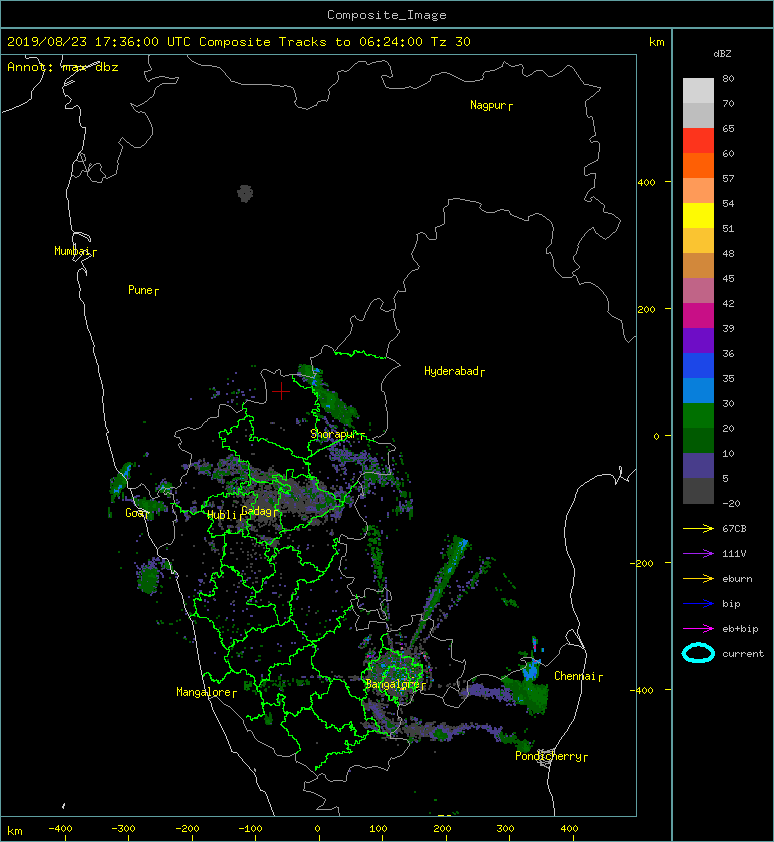Click the 200 km vertical axis label
This screenshot has width=774, height=842.
click(646, 309)
